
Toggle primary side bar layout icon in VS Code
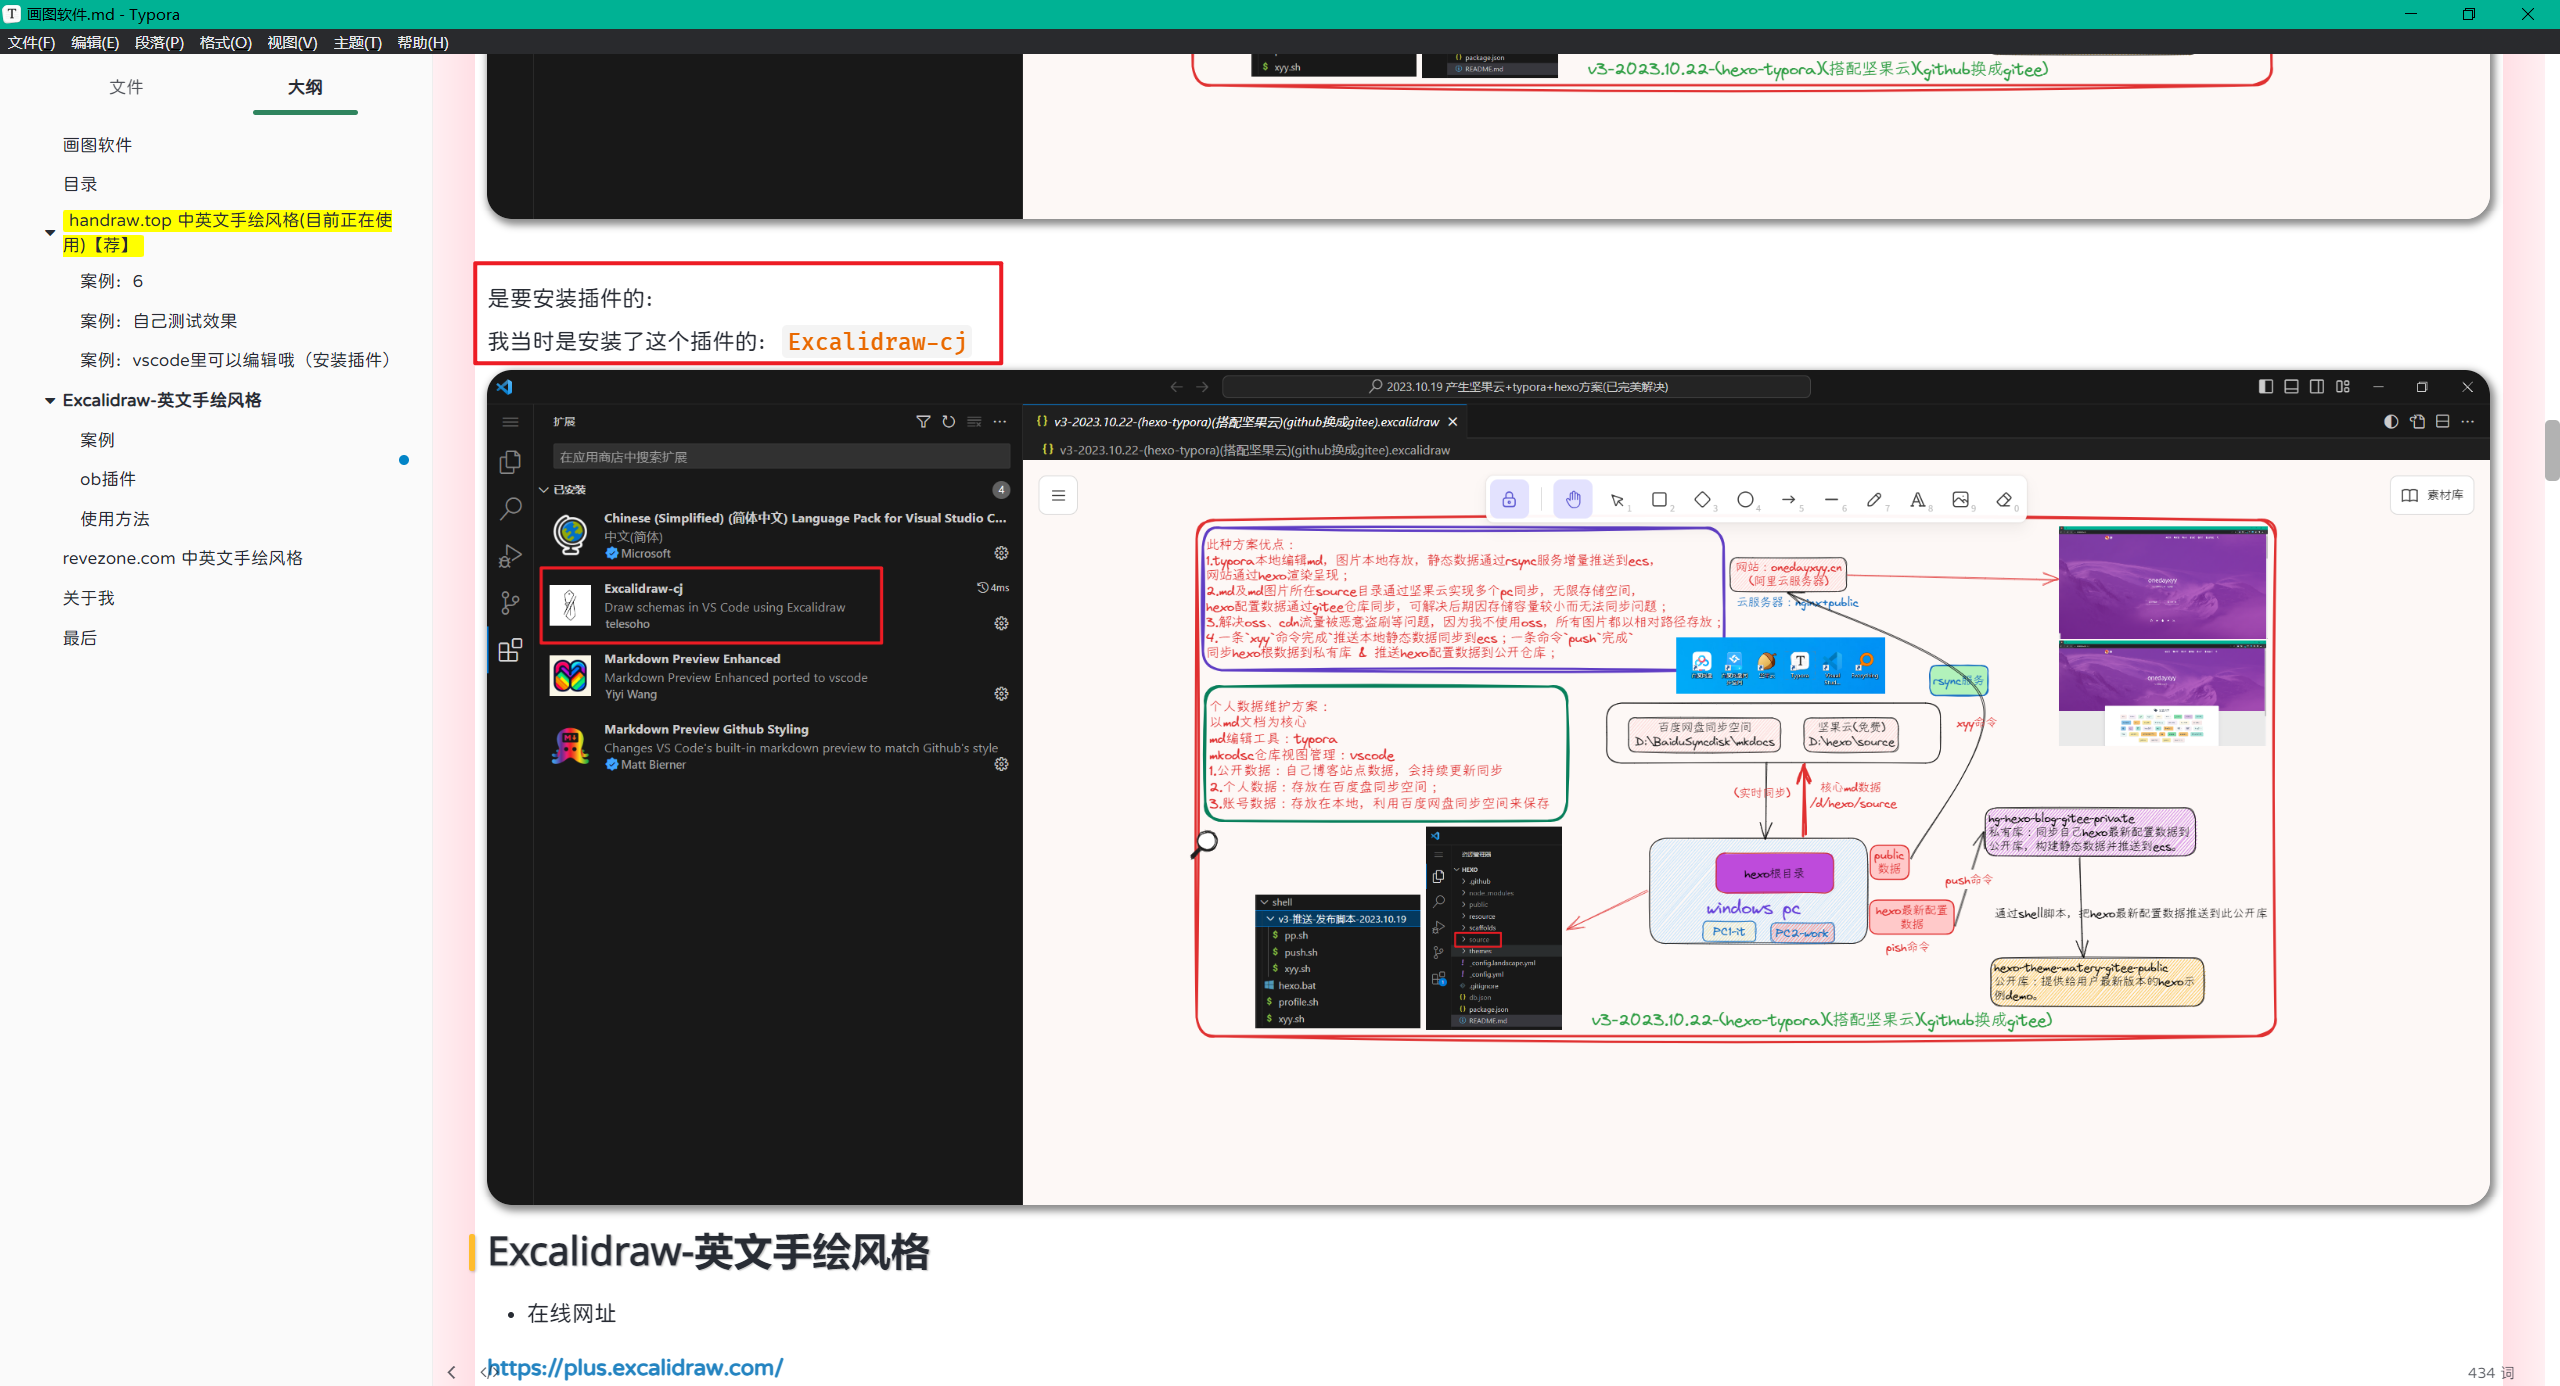(x=2265, y=387)
